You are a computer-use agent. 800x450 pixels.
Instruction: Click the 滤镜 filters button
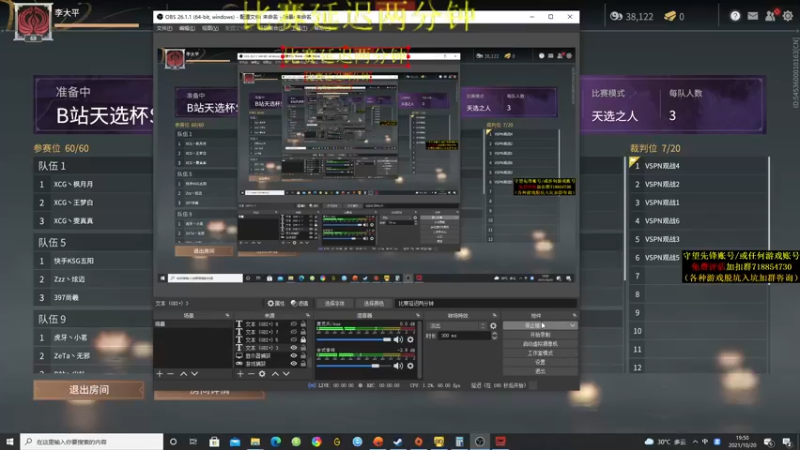(299, 303)
